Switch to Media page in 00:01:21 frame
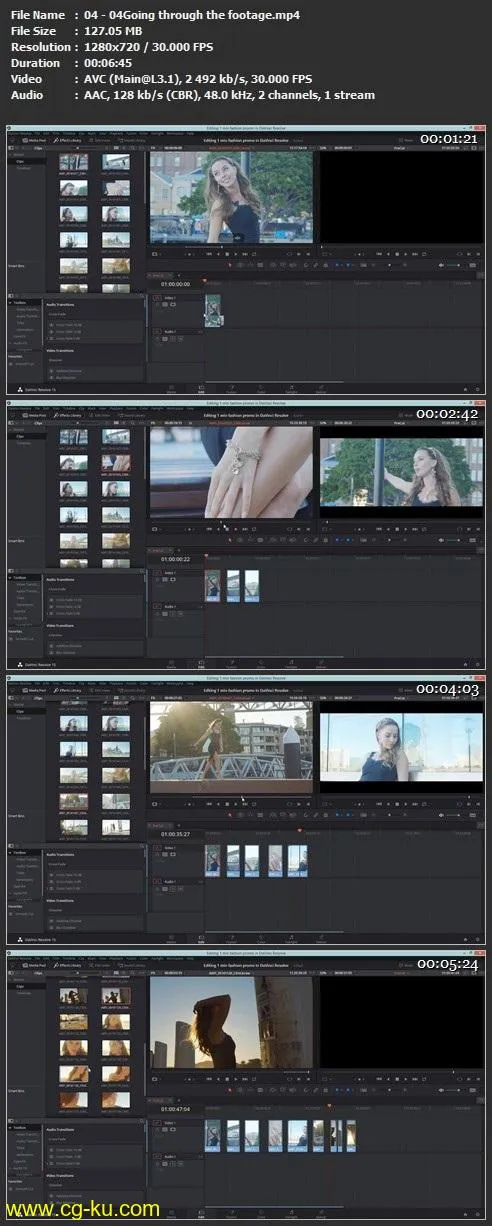 coord(171,387)
